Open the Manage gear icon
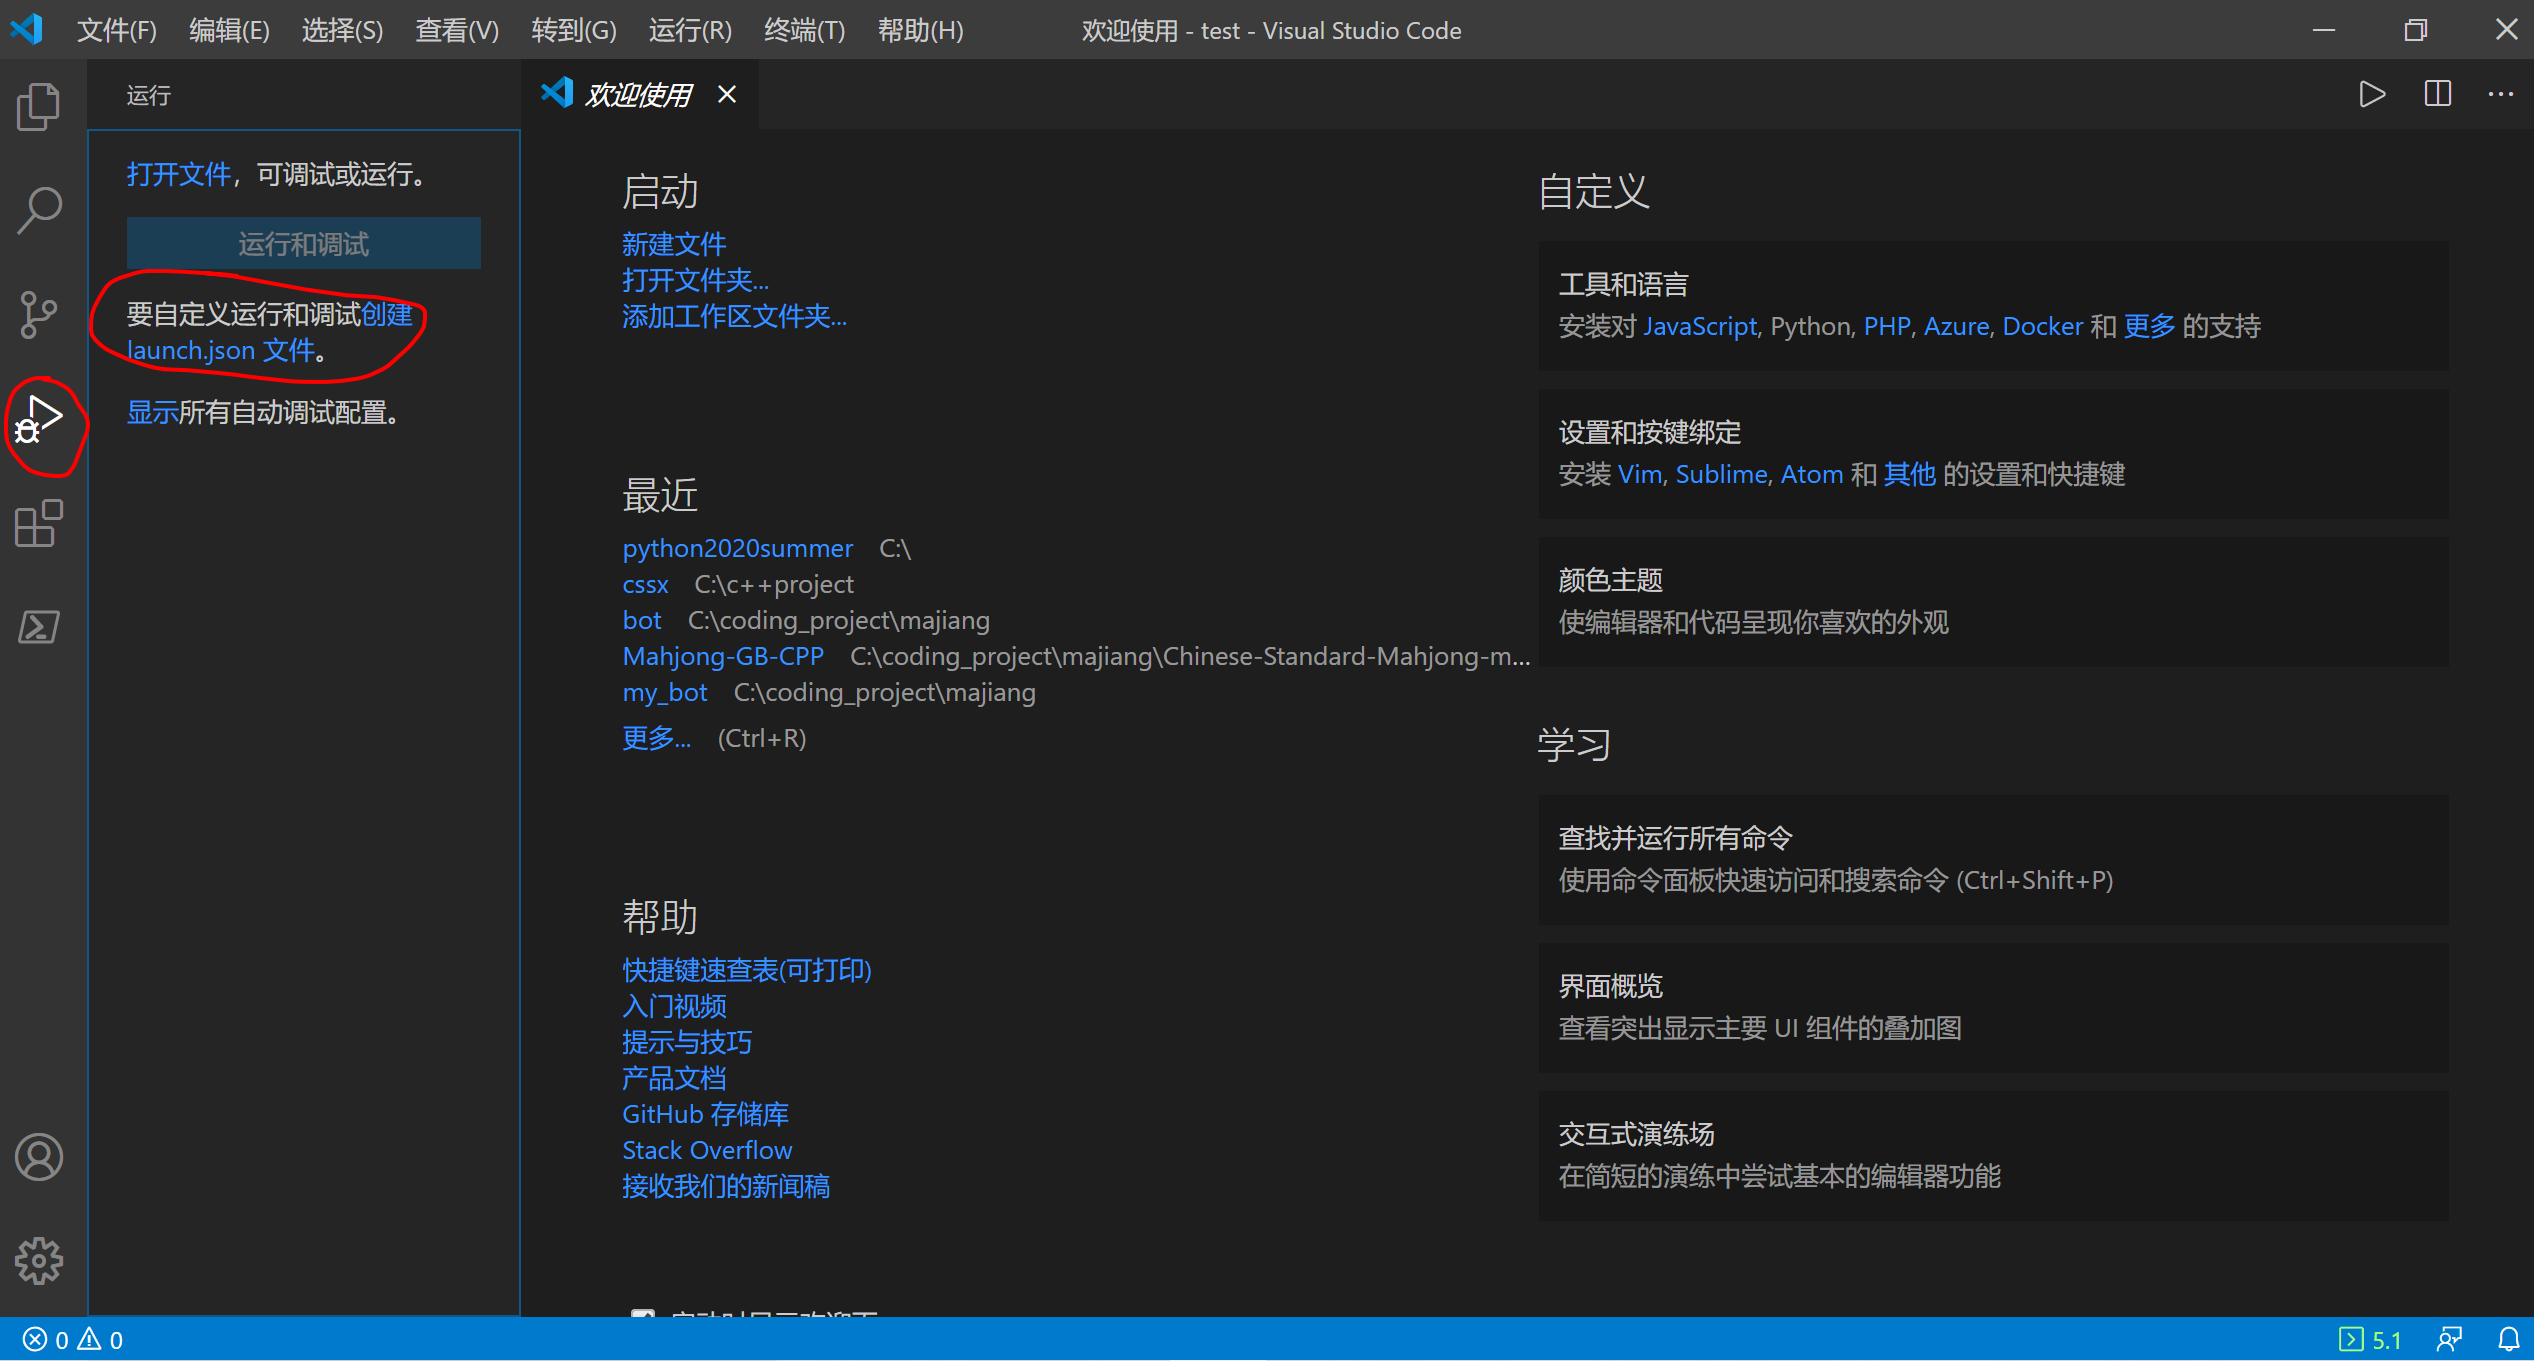The width and height of the screenshot is (2534, 1361). pyautogui.click(x=40, y=1260)
